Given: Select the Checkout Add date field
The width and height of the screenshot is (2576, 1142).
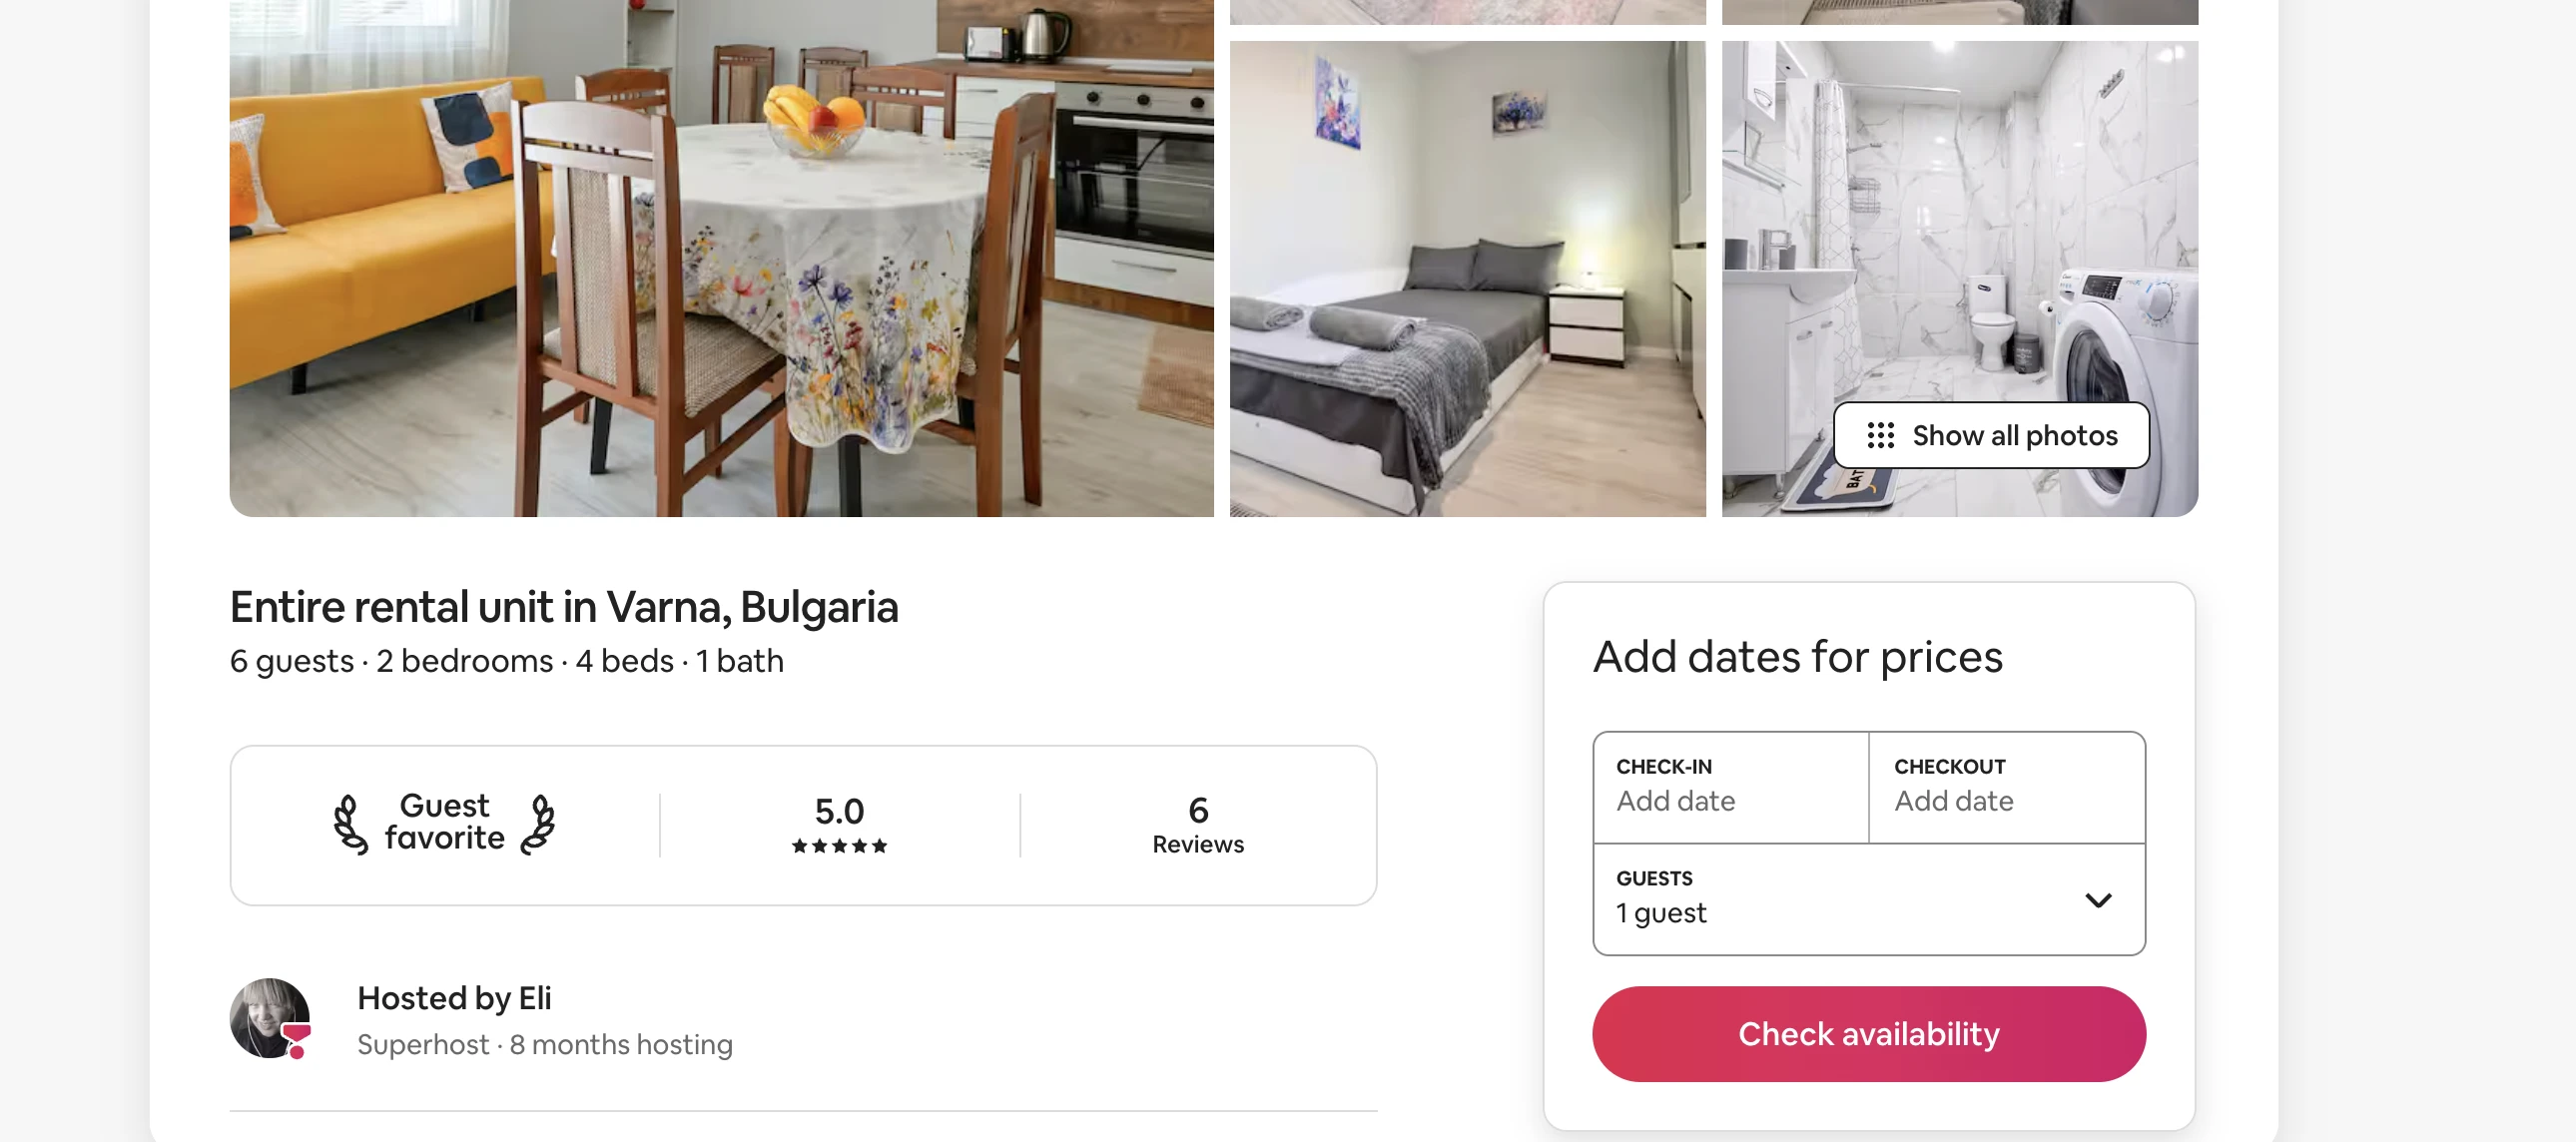Looking at the screenshot, I should [x=2007, y=787].
